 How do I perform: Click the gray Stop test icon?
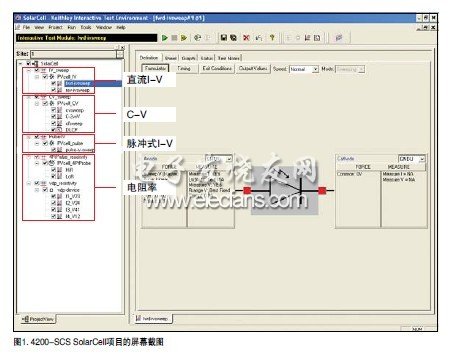[174, 38]
